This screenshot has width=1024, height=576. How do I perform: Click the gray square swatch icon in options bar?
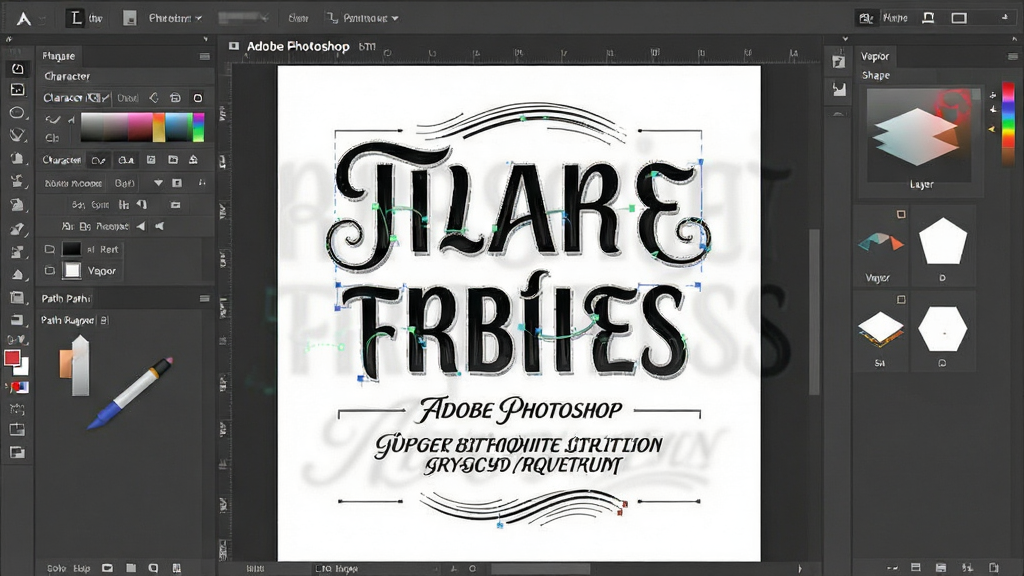click(x=130, y=18)
